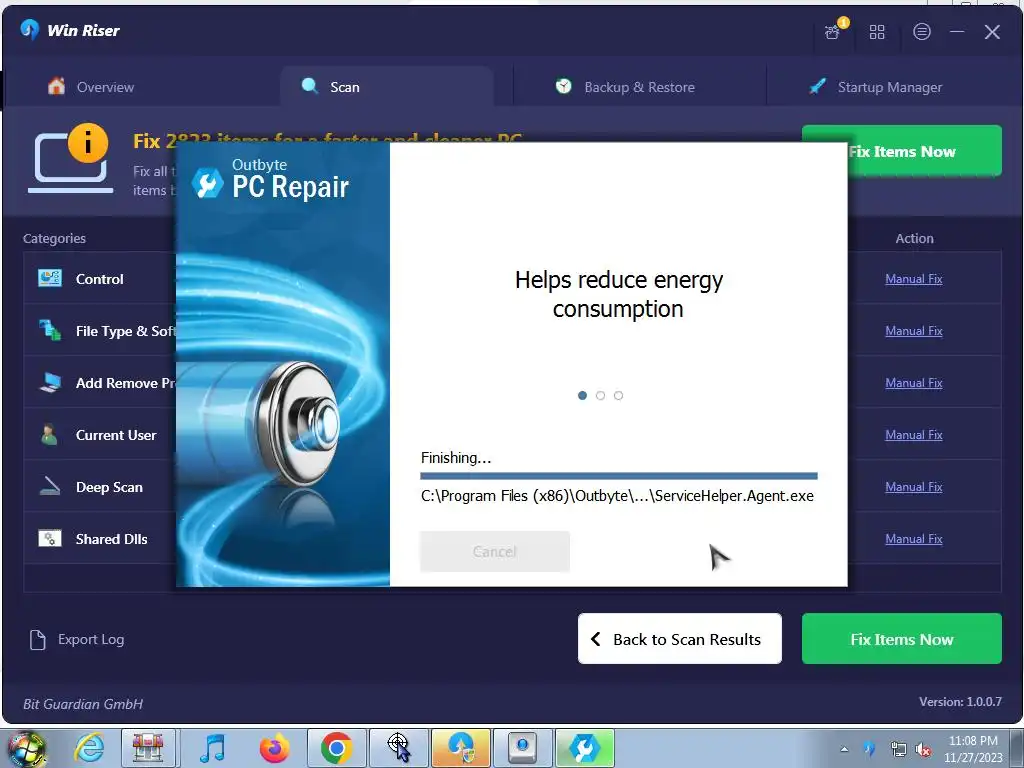Launch Internet Explorer from taskbar

(89, 748)
